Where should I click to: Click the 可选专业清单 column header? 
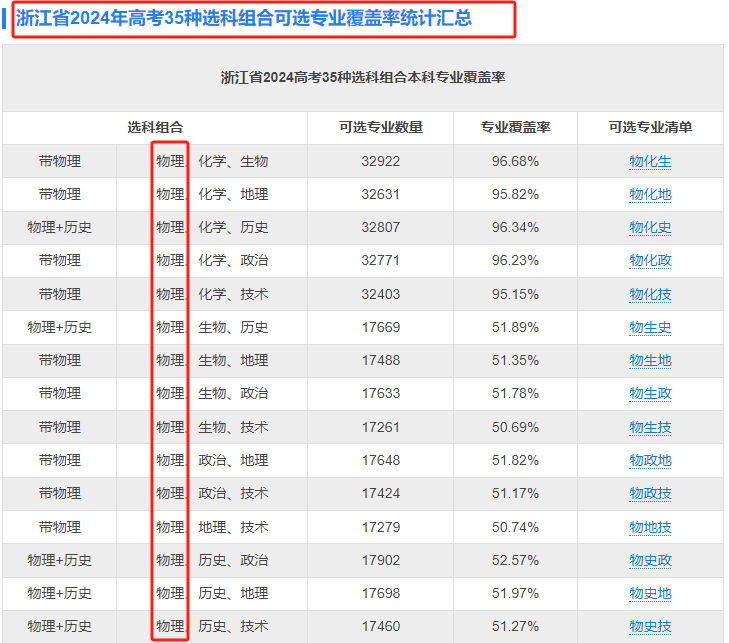650,127
